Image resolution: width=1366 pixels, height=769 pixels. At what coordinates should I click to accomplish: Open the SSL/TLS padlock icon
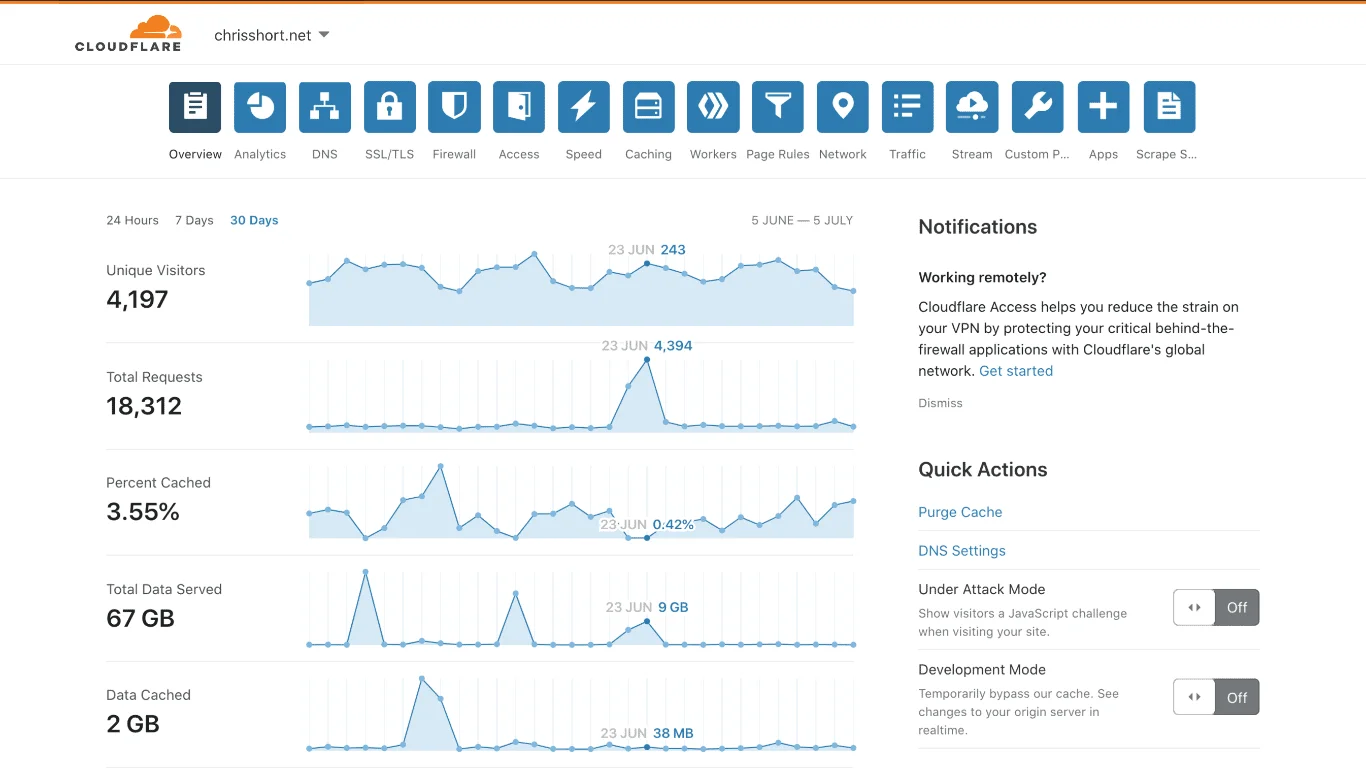(390, 107)
